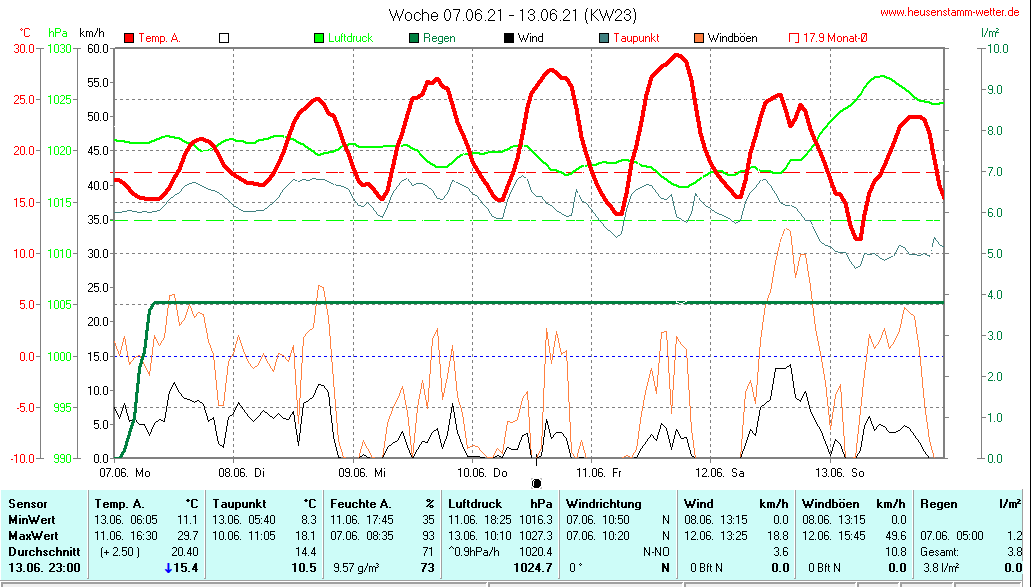The image size is (1034, 587).
Task: Click the 'Durchschnitt' row label
Action: pos(44,551)
